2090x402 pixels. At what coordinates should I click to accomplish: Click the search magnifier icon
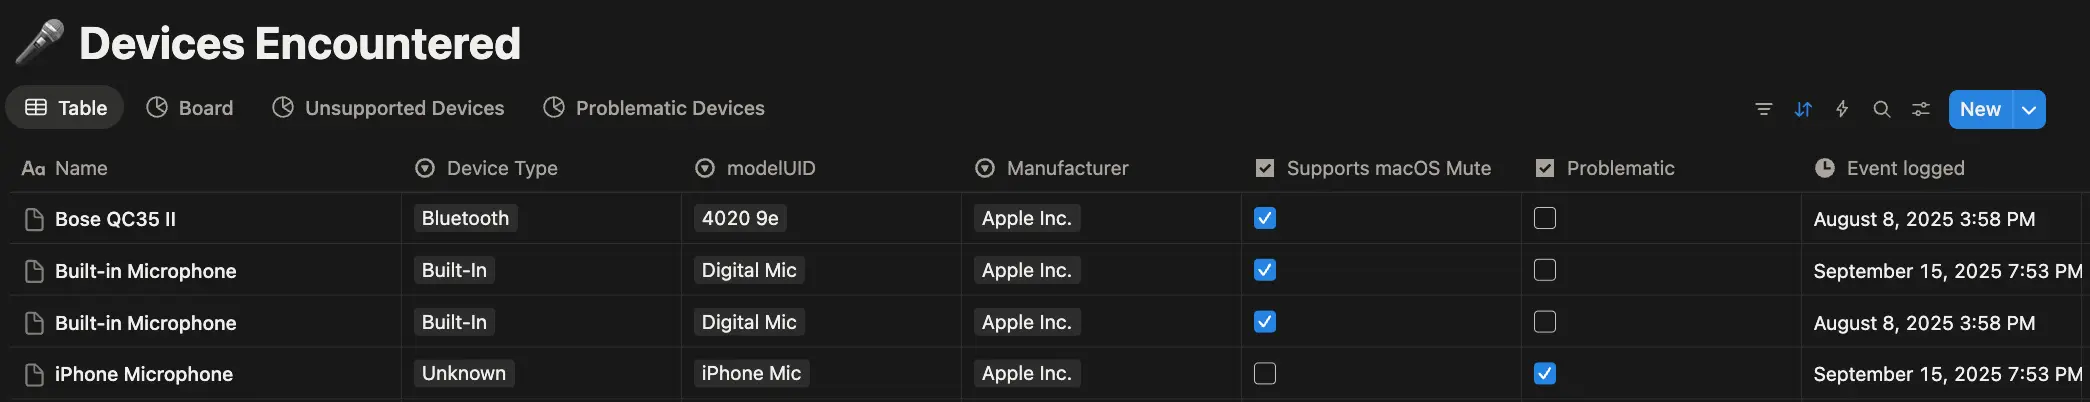[x=1881, y=109]
